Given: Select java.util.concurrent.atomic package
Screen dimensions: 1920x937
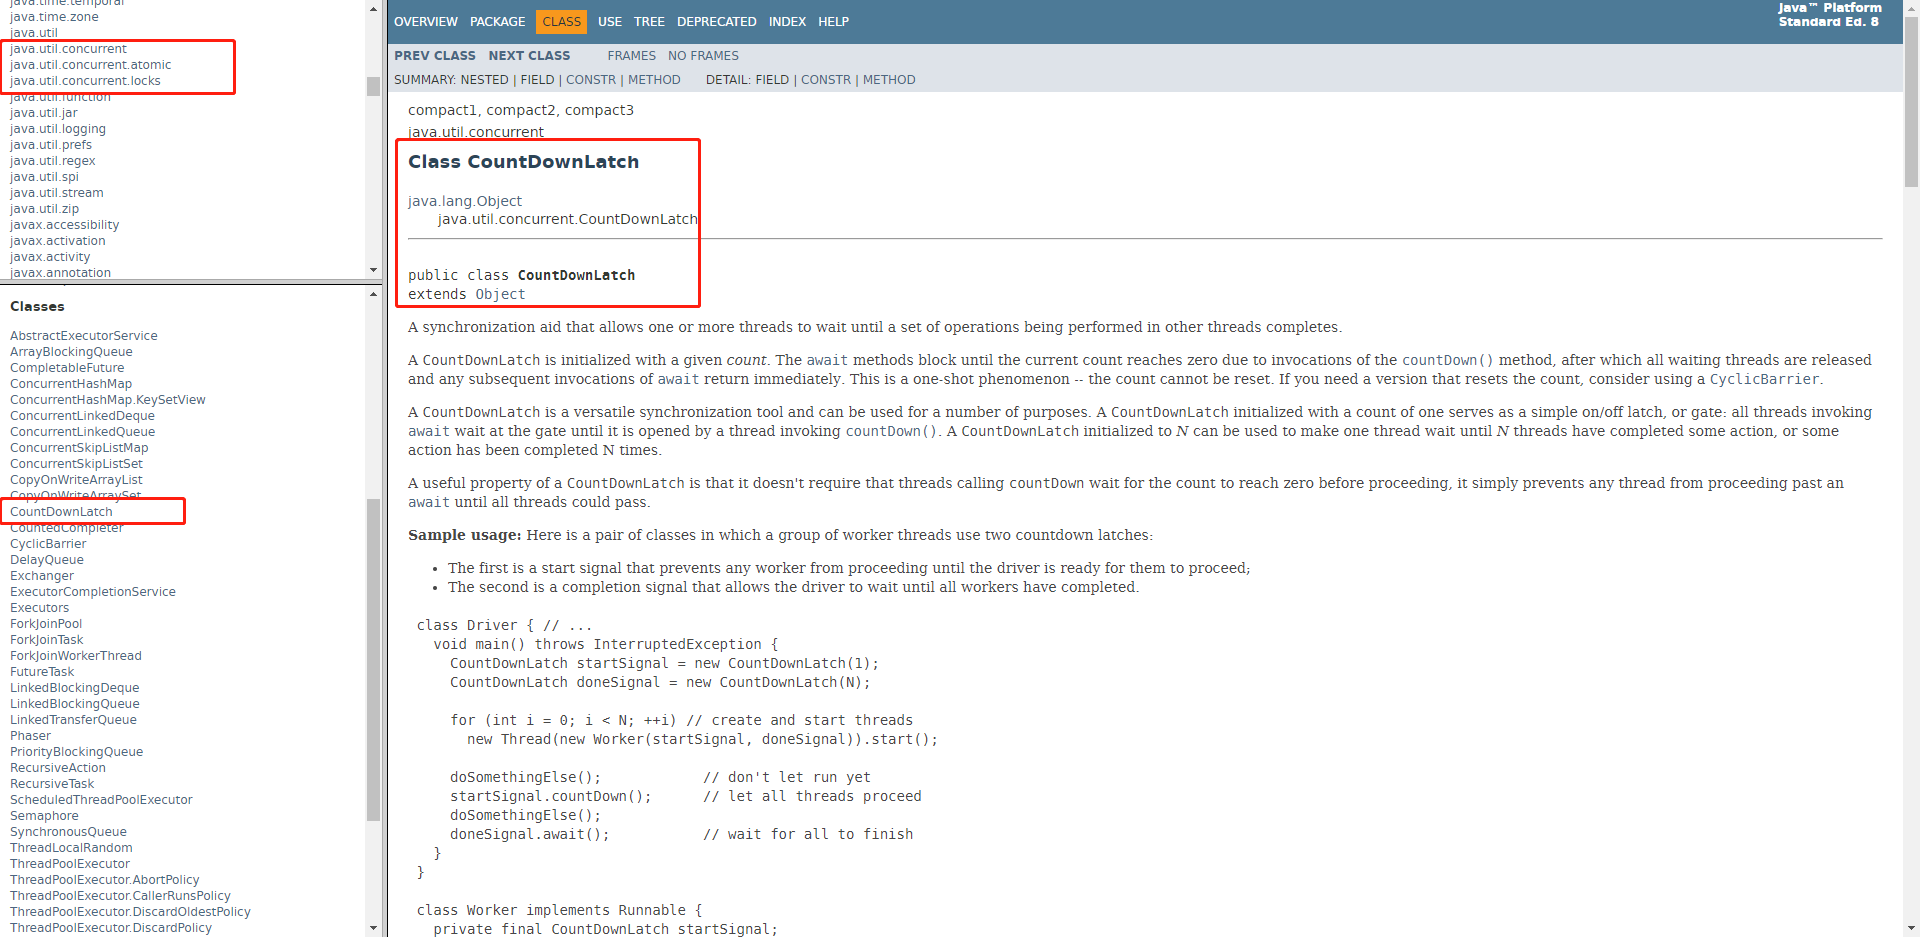Looking at the screenshot, I should click(x=91, y=65).
